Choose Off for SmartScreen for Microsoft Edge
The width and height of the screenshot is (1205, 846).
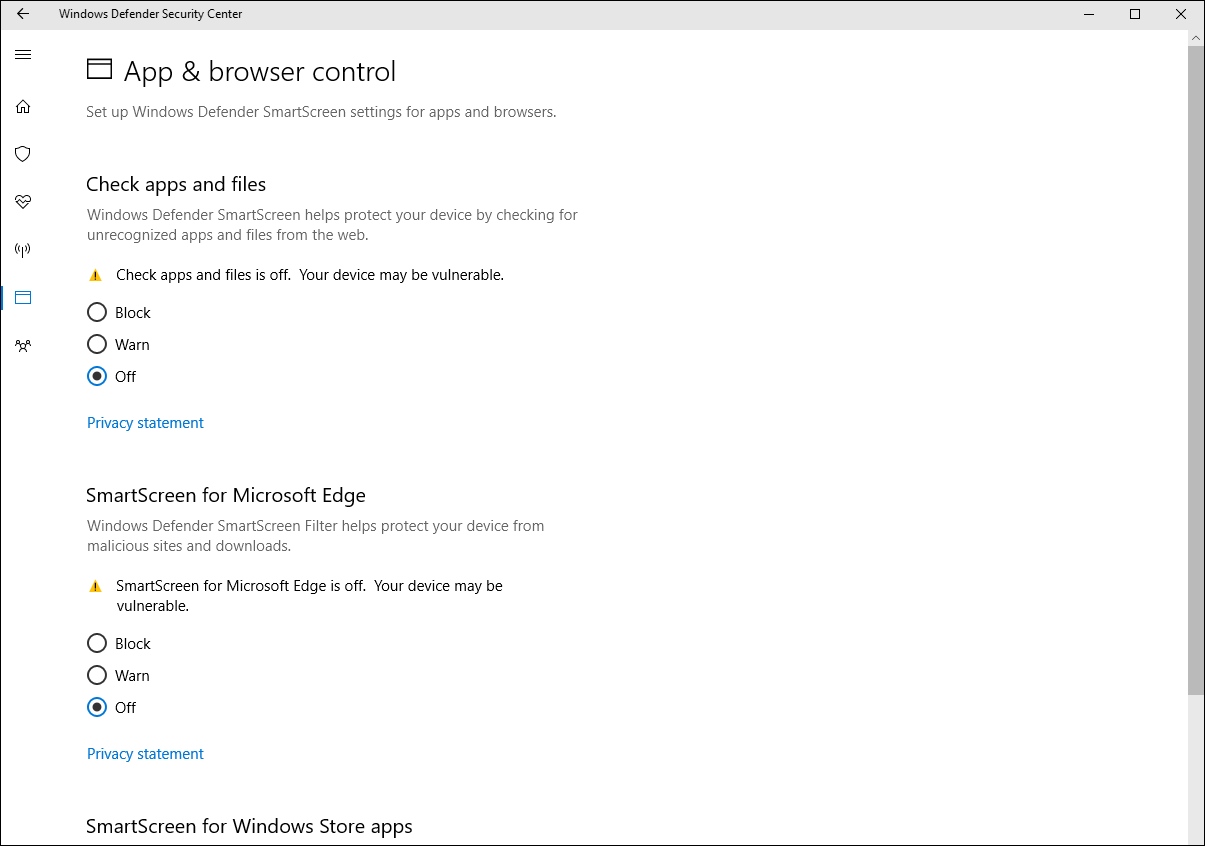[x=97, y=708]
